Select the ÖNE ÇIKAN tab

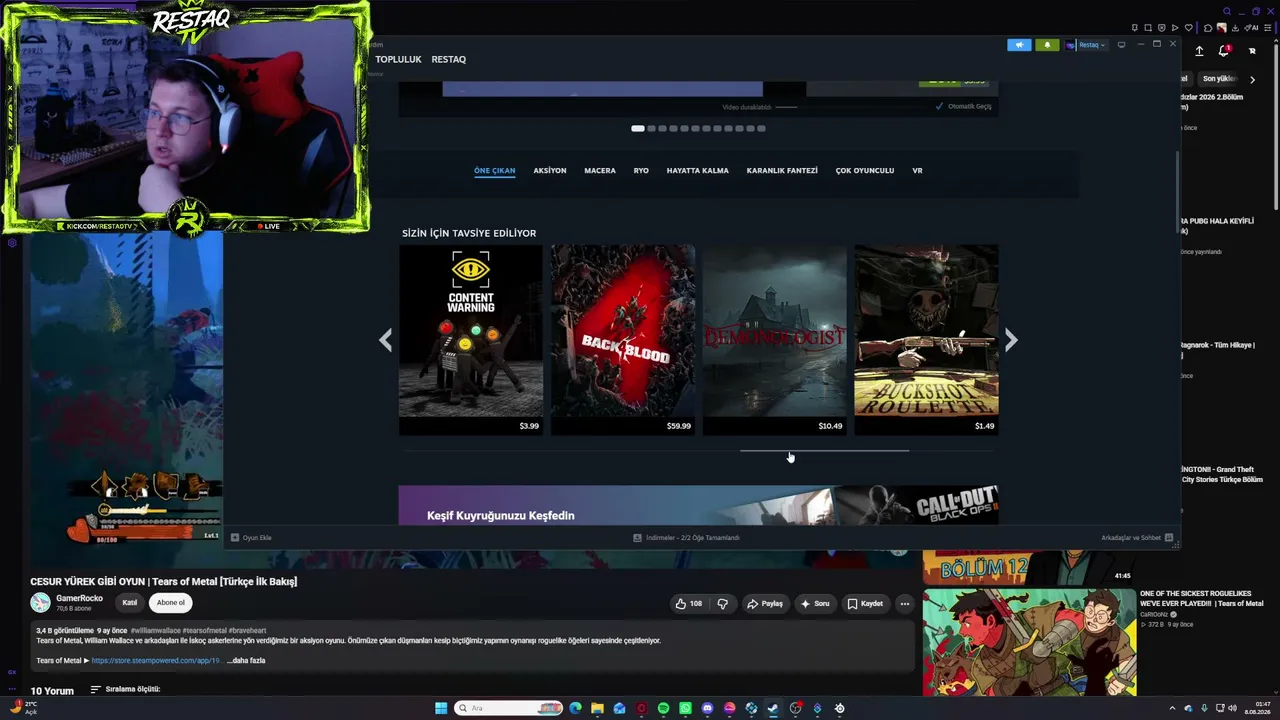click(495, 171)
